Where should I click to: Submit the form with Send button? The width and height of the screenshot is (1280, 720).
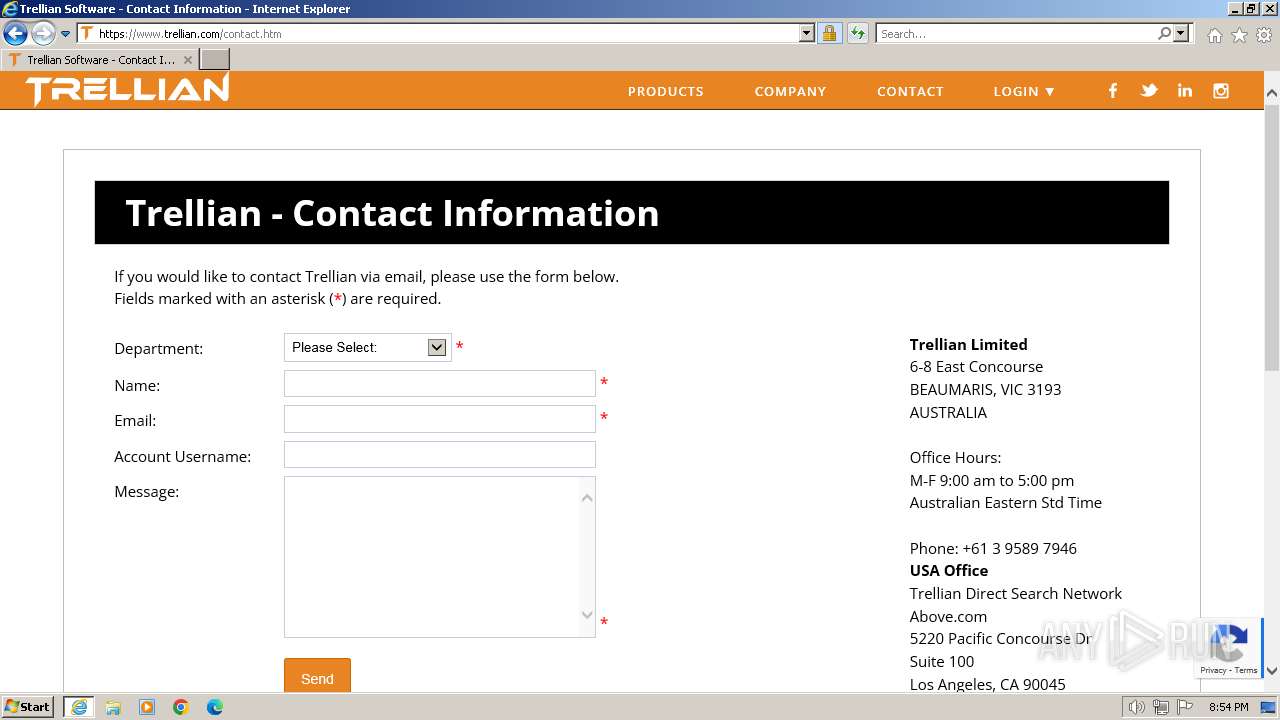tap(317, 677)
